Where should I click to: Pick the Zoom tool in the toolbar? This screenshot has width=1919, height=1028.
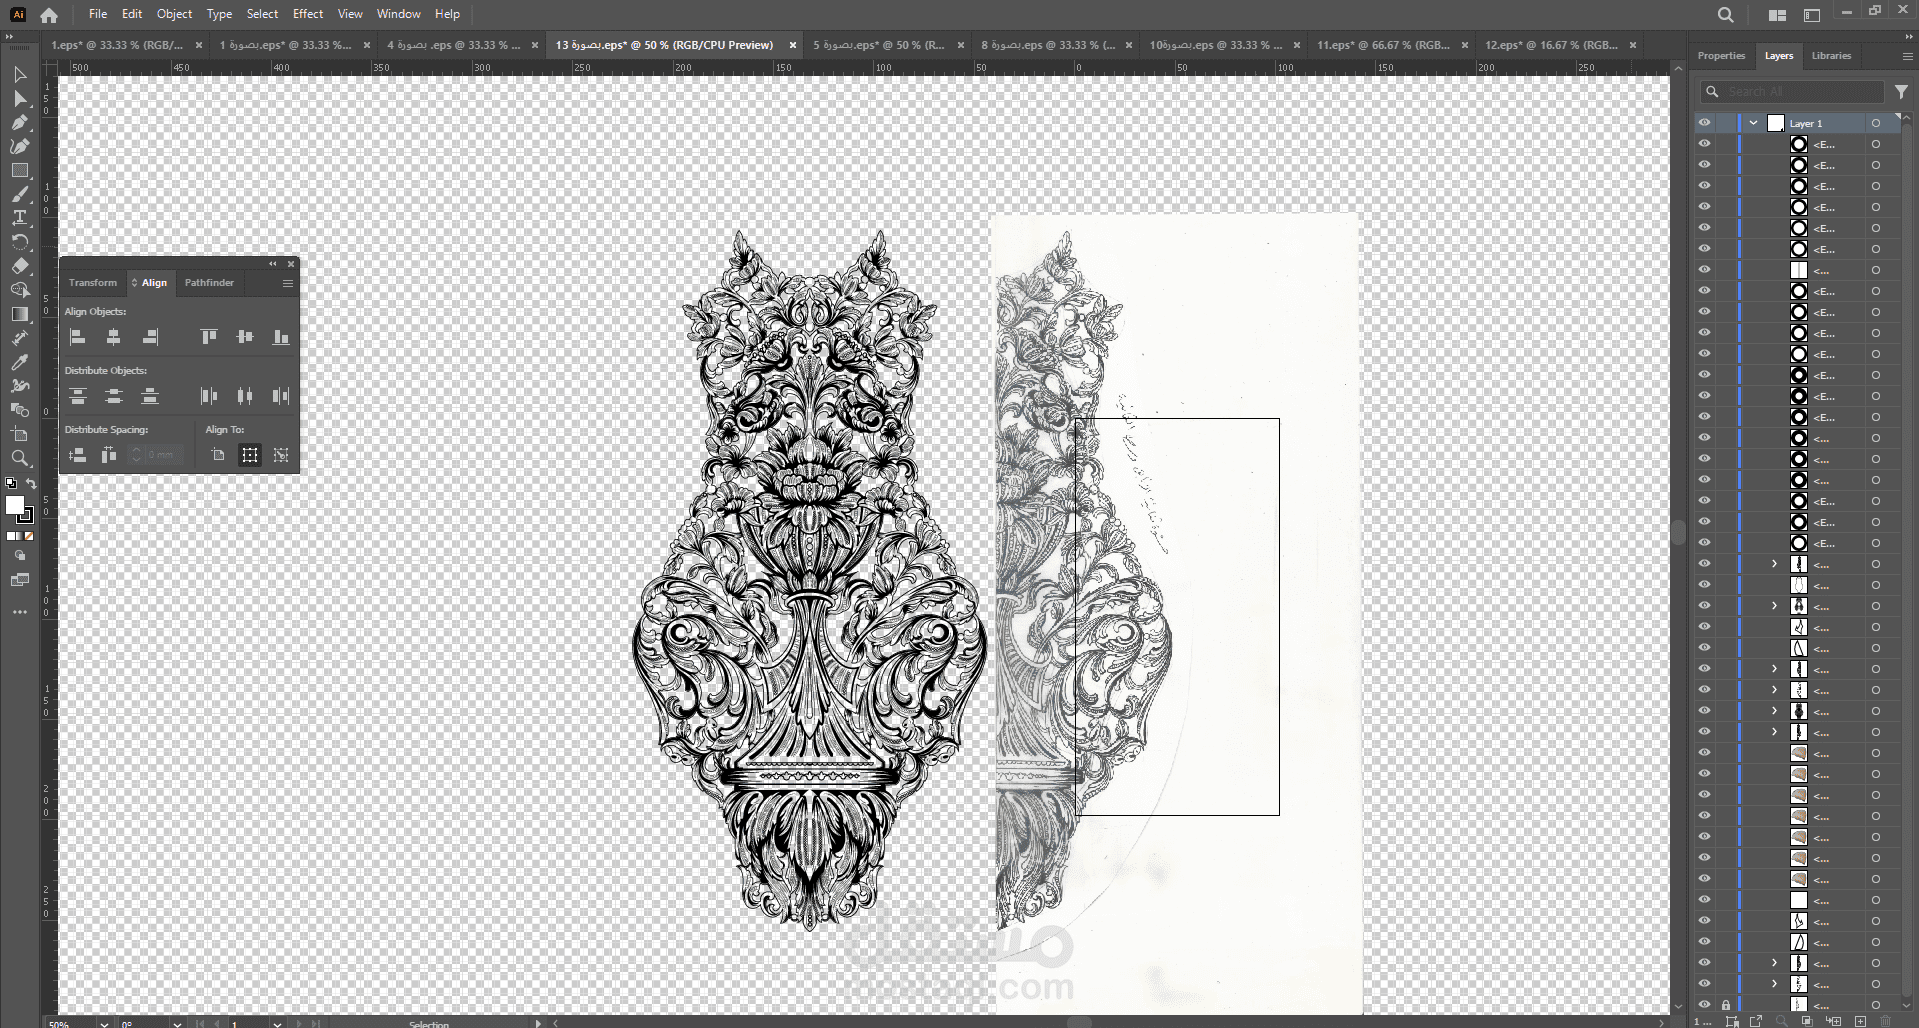tap(19, 458)
